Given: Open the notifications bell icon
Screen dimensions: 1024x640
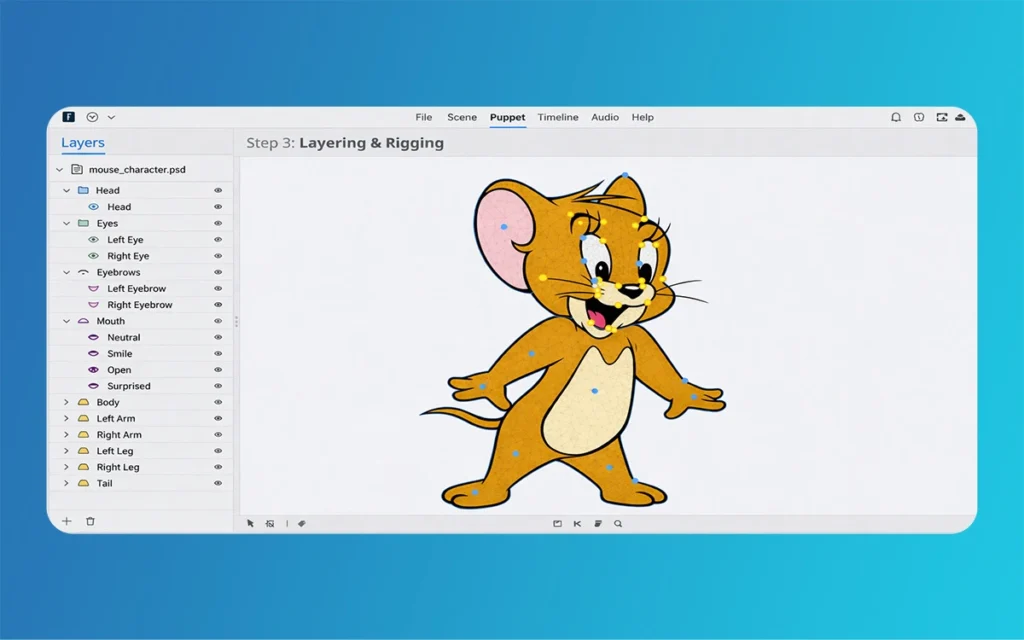Looking at the screenshot, I should pyautogui.click(x=896, y=117).
